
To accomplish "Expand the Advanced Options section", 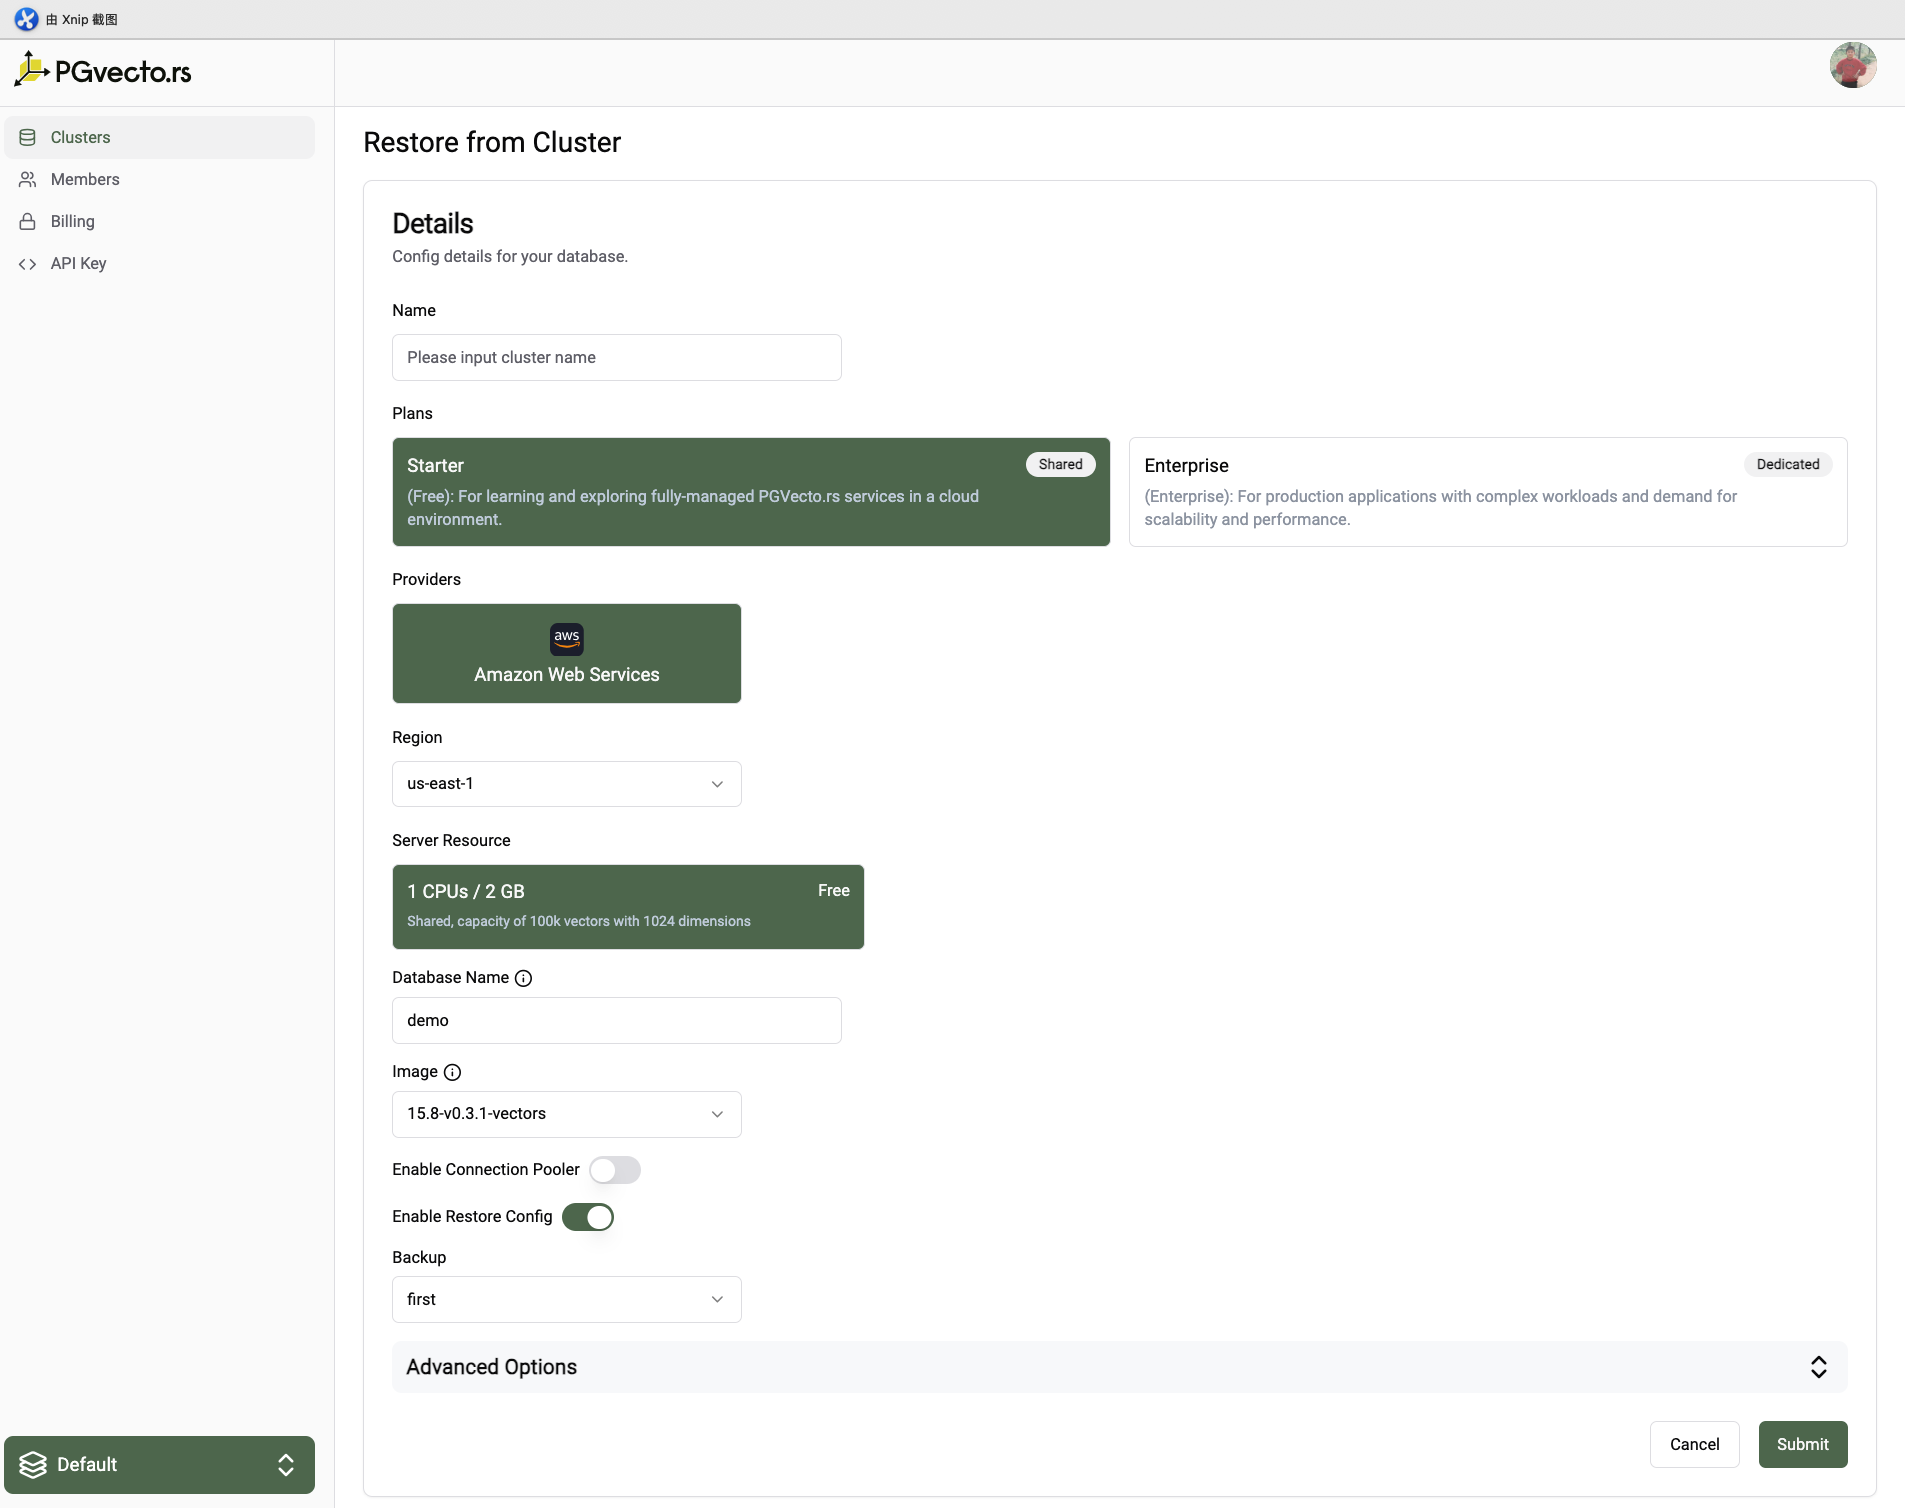I will coord(1119,1367).
